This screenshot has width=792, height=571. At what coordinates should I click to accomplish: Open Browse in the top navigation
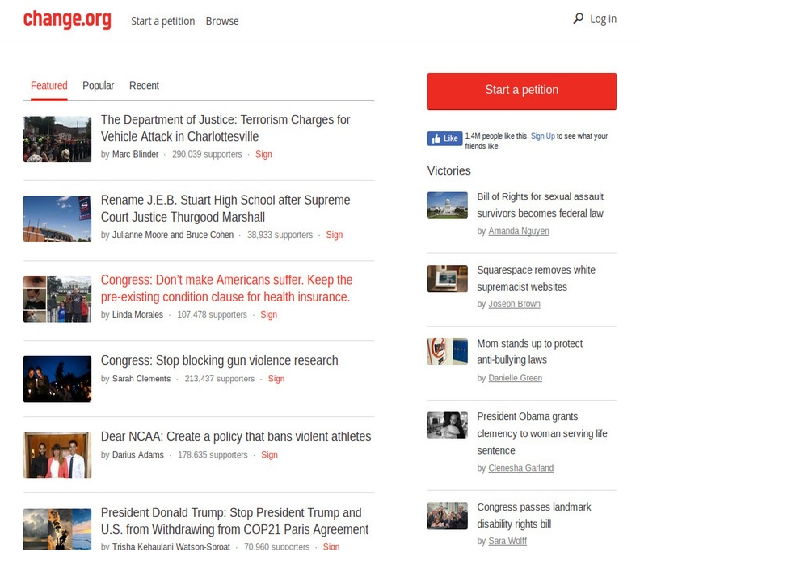pyautogui.click(x=222, y=21)
